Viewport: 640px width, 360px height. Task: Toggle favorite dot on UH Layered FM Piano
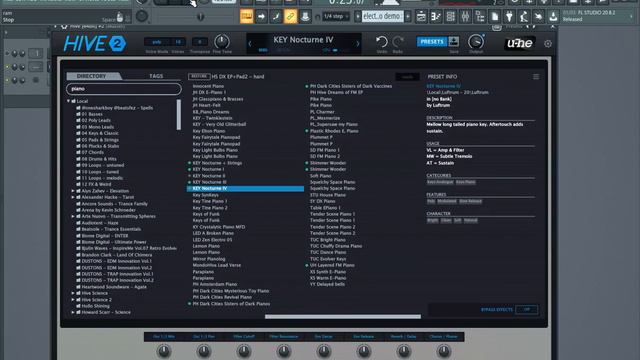tap(307, 265)
